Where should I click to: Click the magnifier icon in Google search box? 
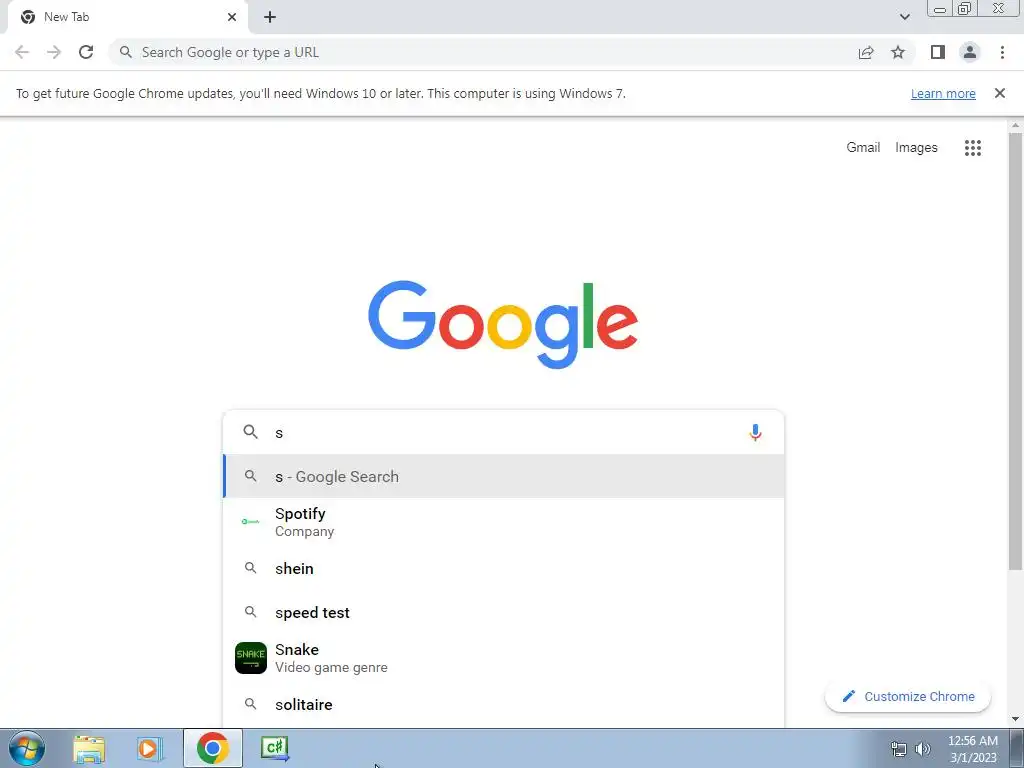tap(251, 432)
